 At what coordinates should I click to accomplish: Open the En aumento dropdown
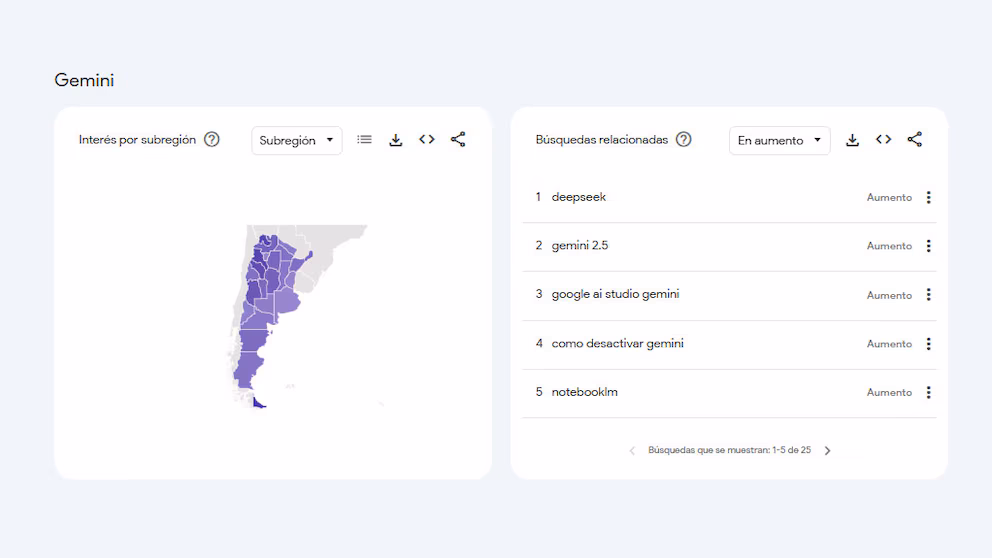coord(779,140)
